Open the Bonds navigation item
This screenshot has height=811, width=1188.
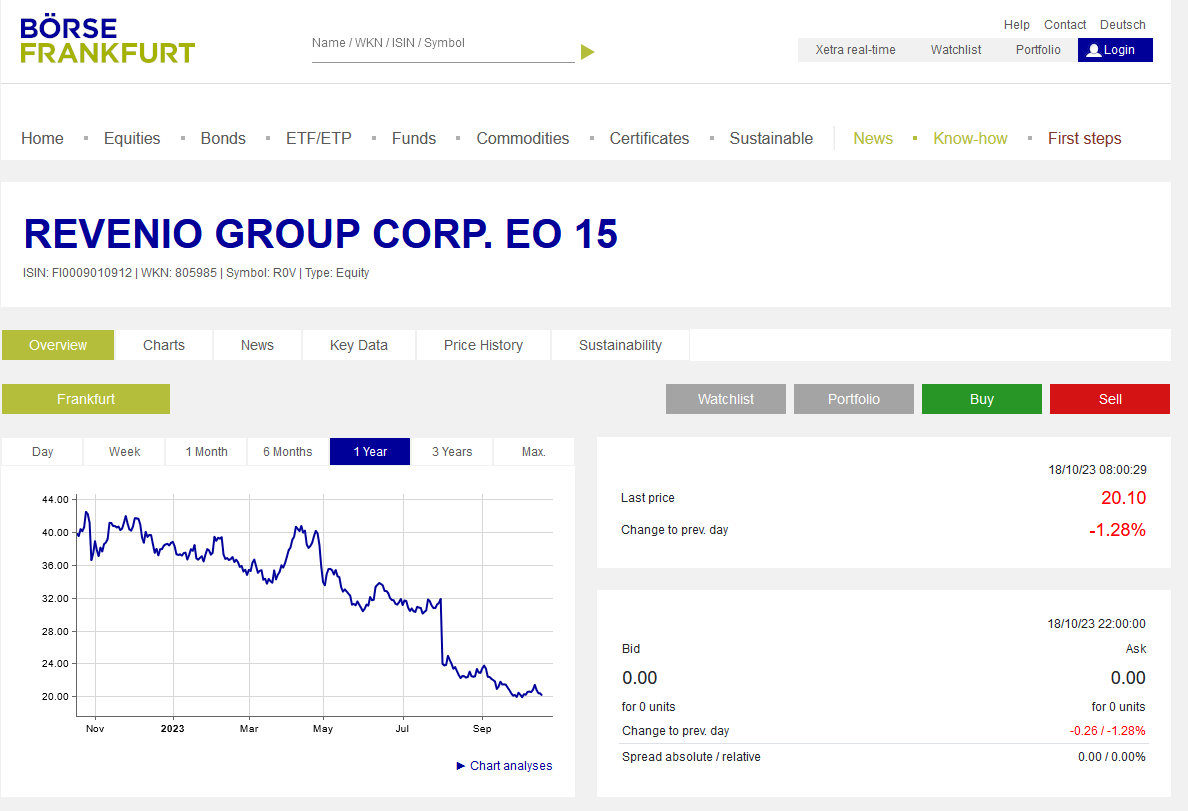click(x=223, y=139)
